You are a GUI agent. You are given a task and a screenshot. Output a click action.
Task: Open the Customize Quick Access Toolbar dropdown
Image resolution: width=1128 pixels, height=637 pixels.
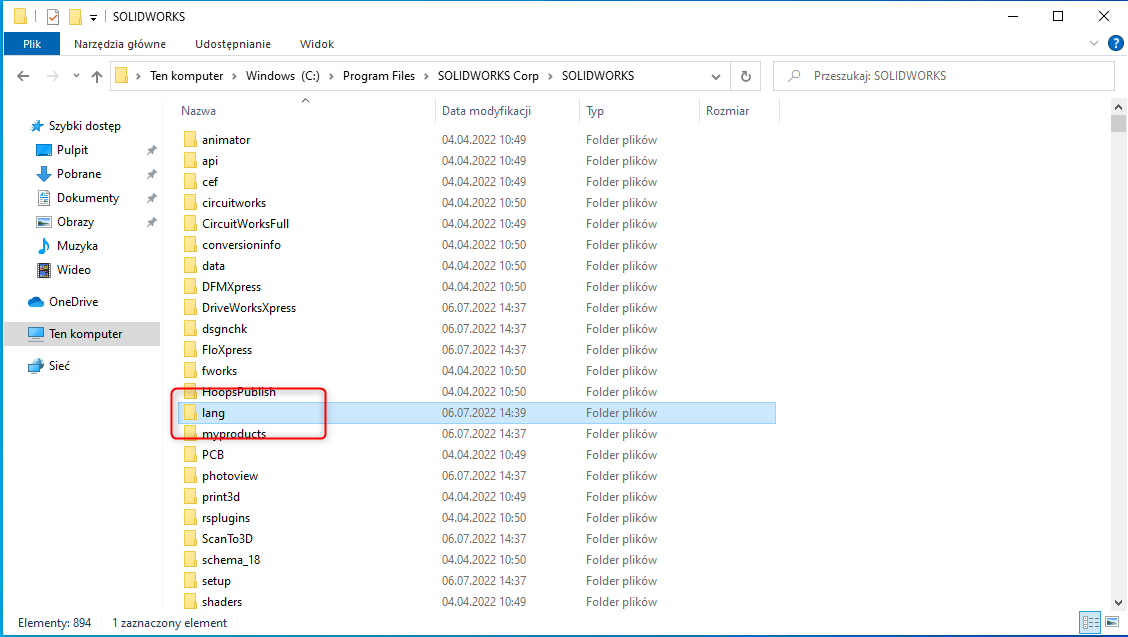[93, 17]
